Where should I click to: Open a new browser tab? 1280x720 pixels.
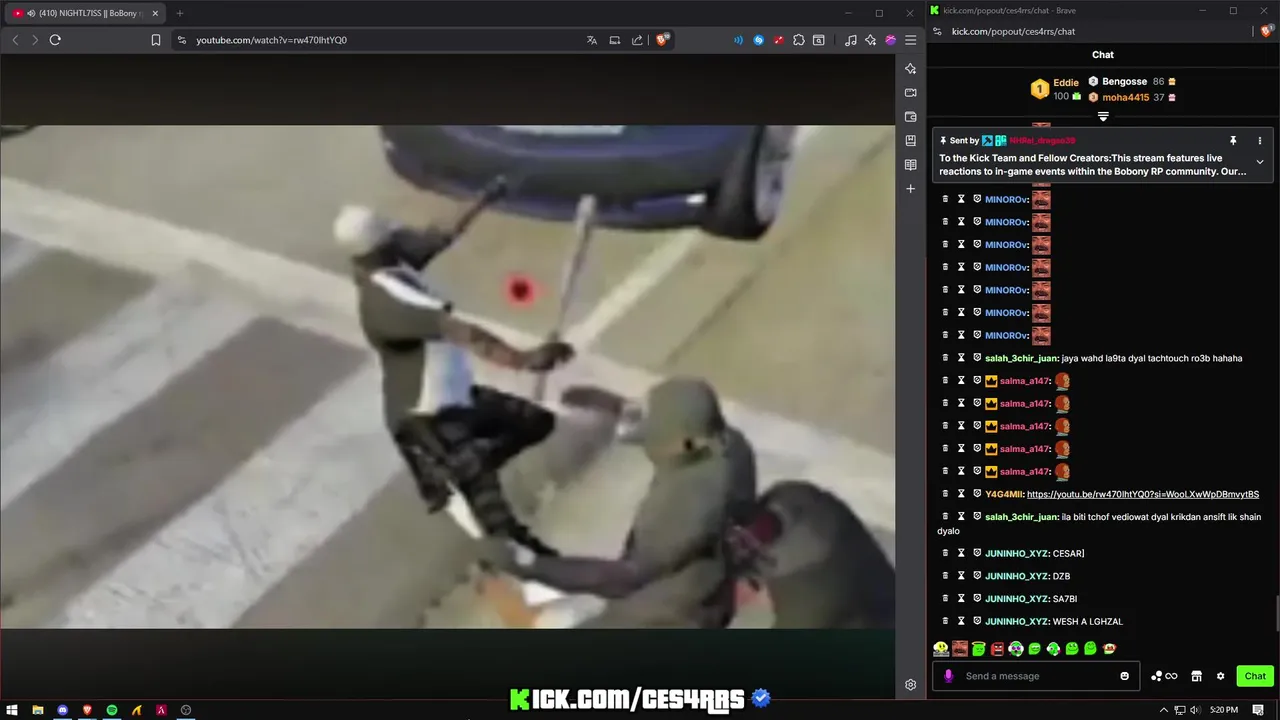click(x=180, y=13)
